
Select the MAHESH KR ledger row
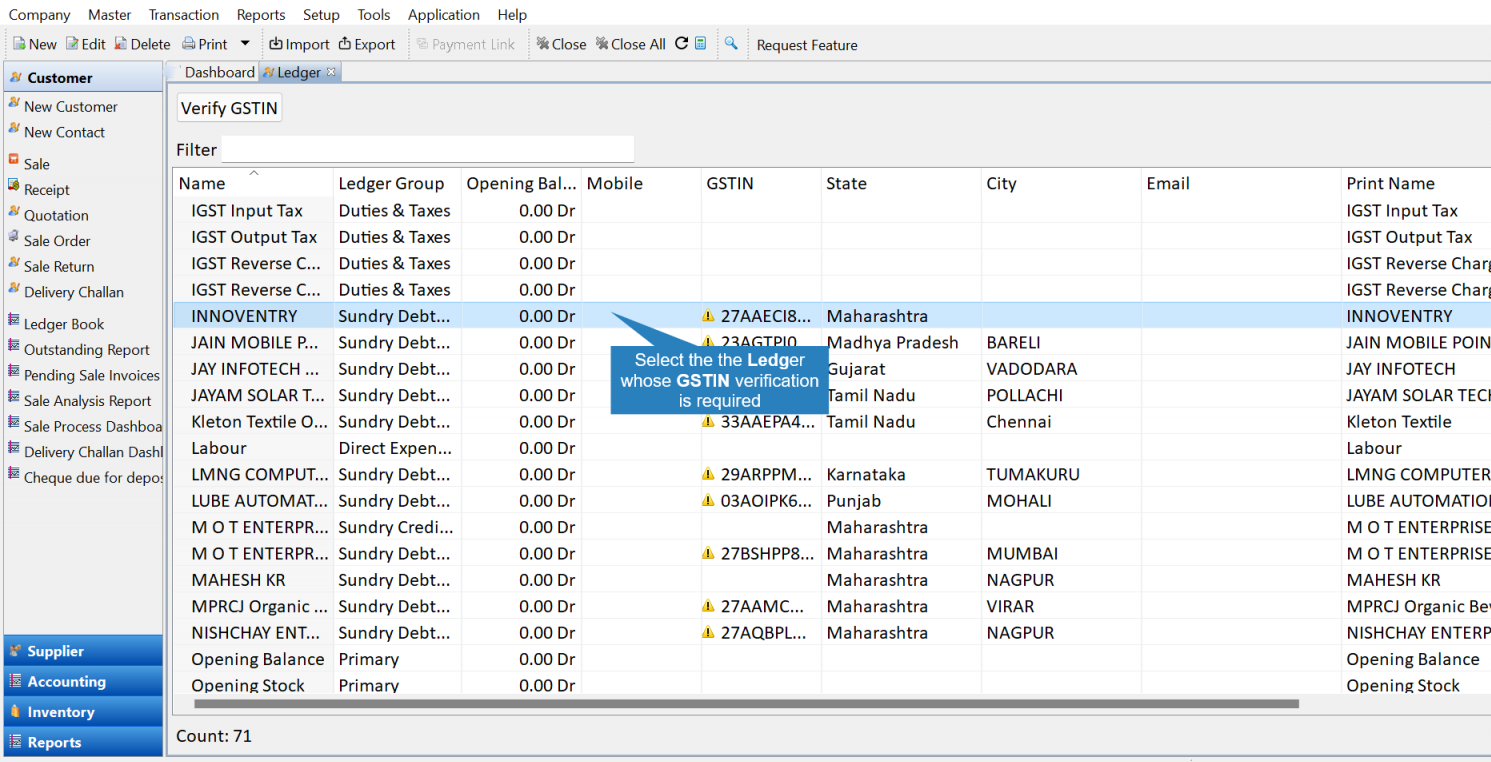pyautogui.click(x=832, y=580)
